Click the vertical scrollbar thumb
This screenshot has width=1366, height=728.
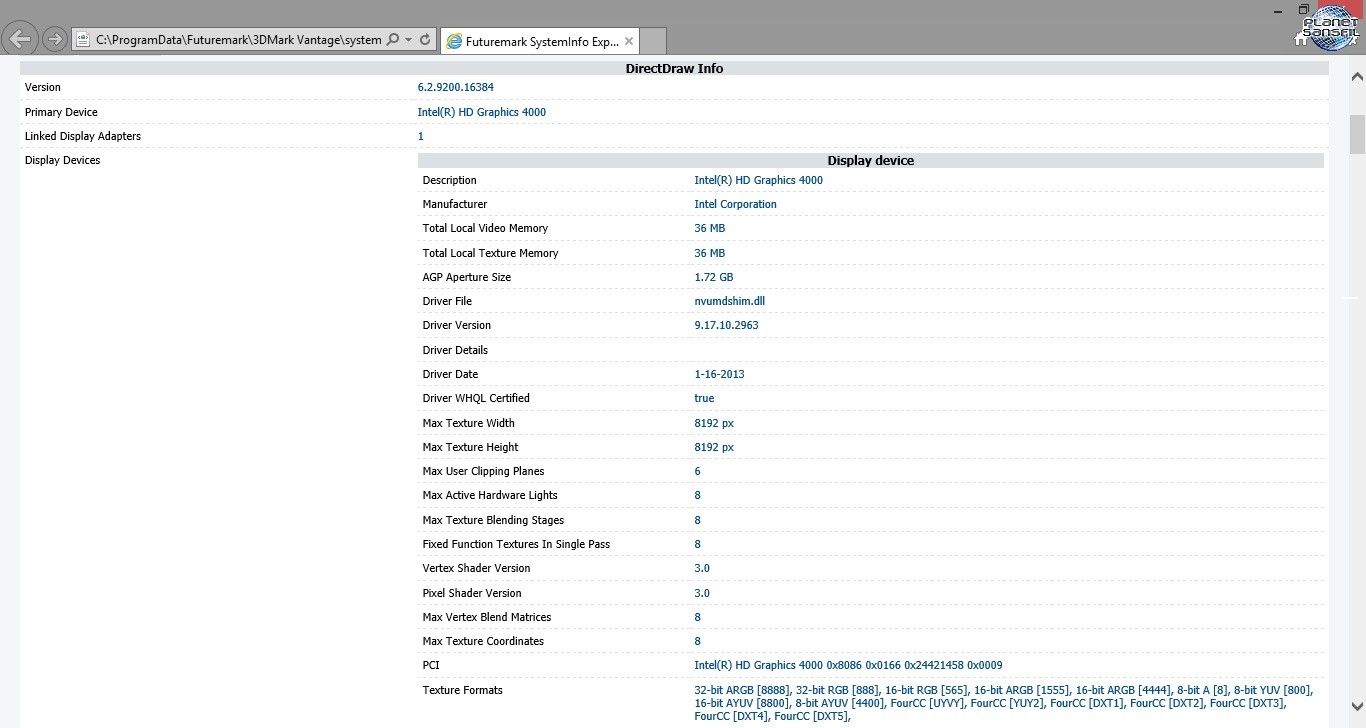coord(1357,134)
